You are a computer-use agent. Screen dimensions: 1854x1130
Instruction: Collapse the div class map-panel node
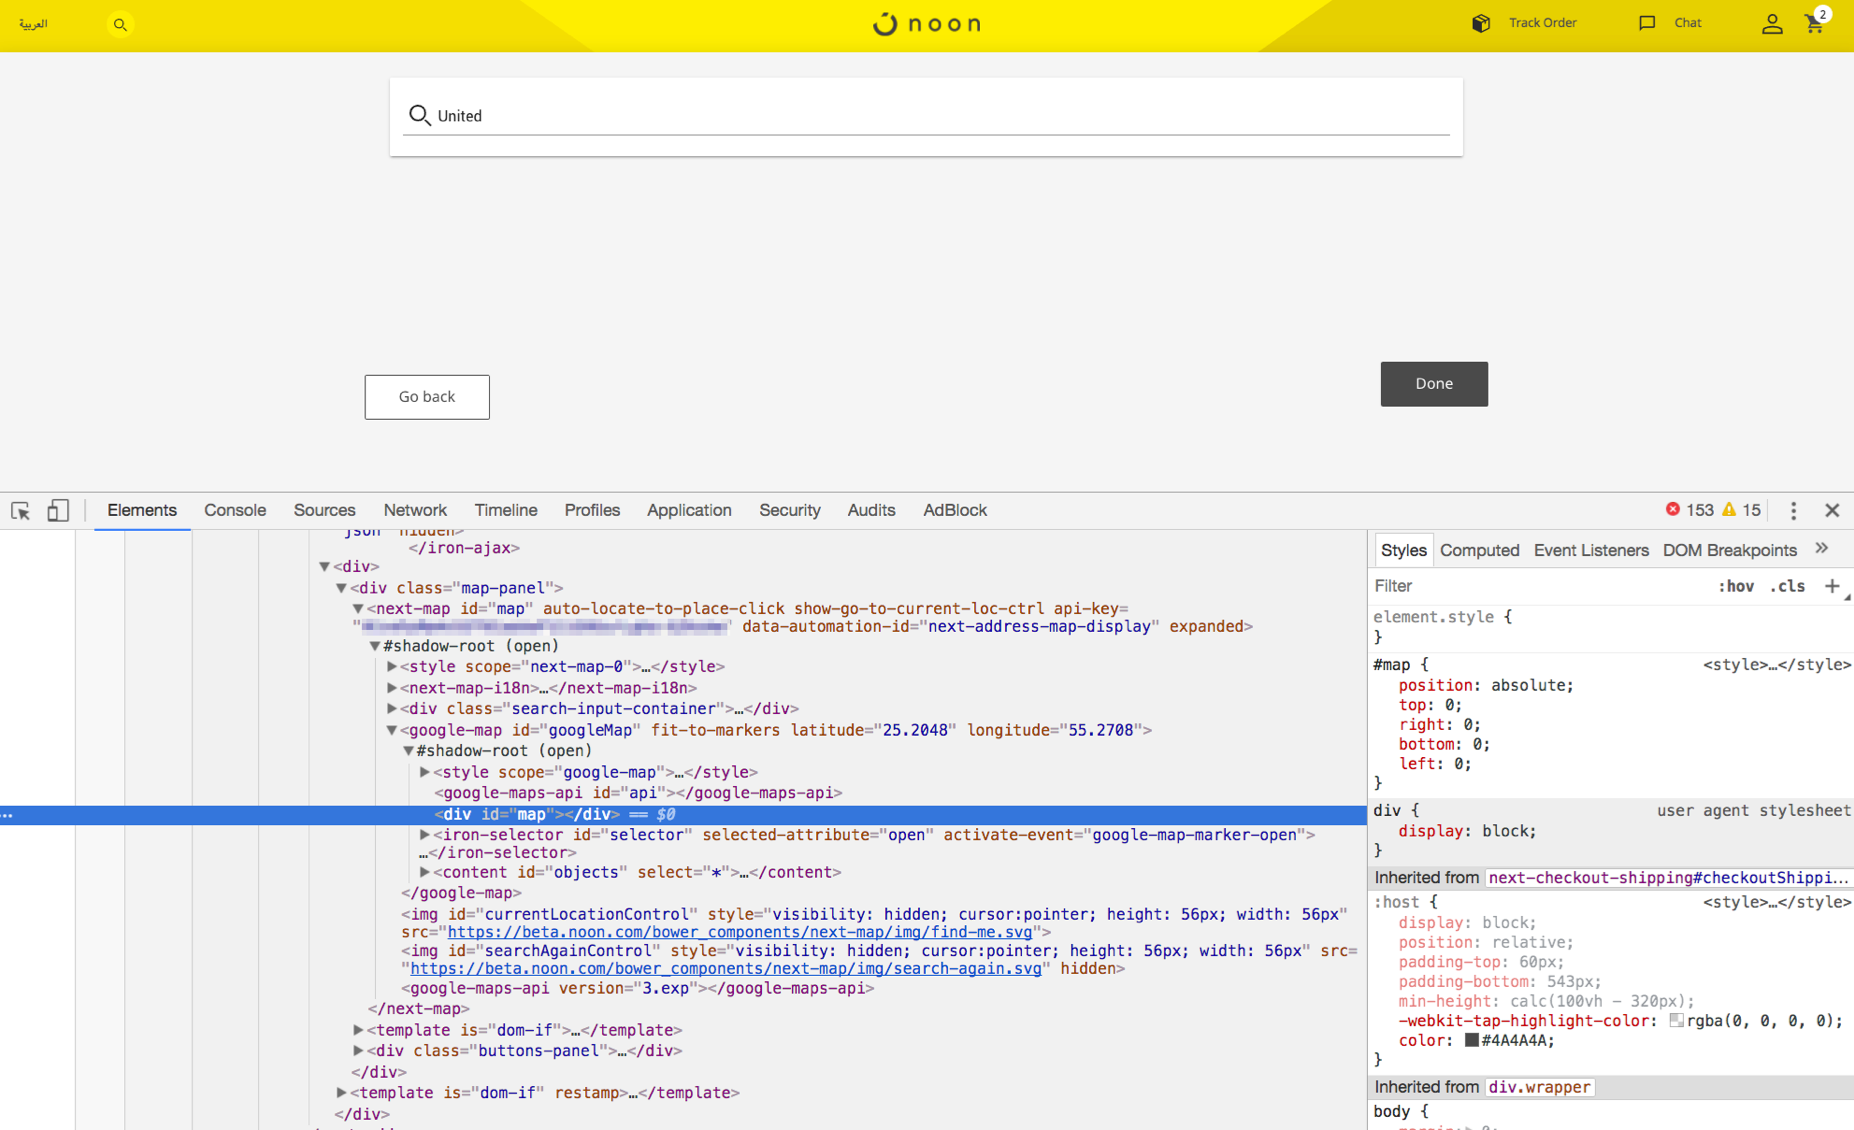[x=341, y=588]
